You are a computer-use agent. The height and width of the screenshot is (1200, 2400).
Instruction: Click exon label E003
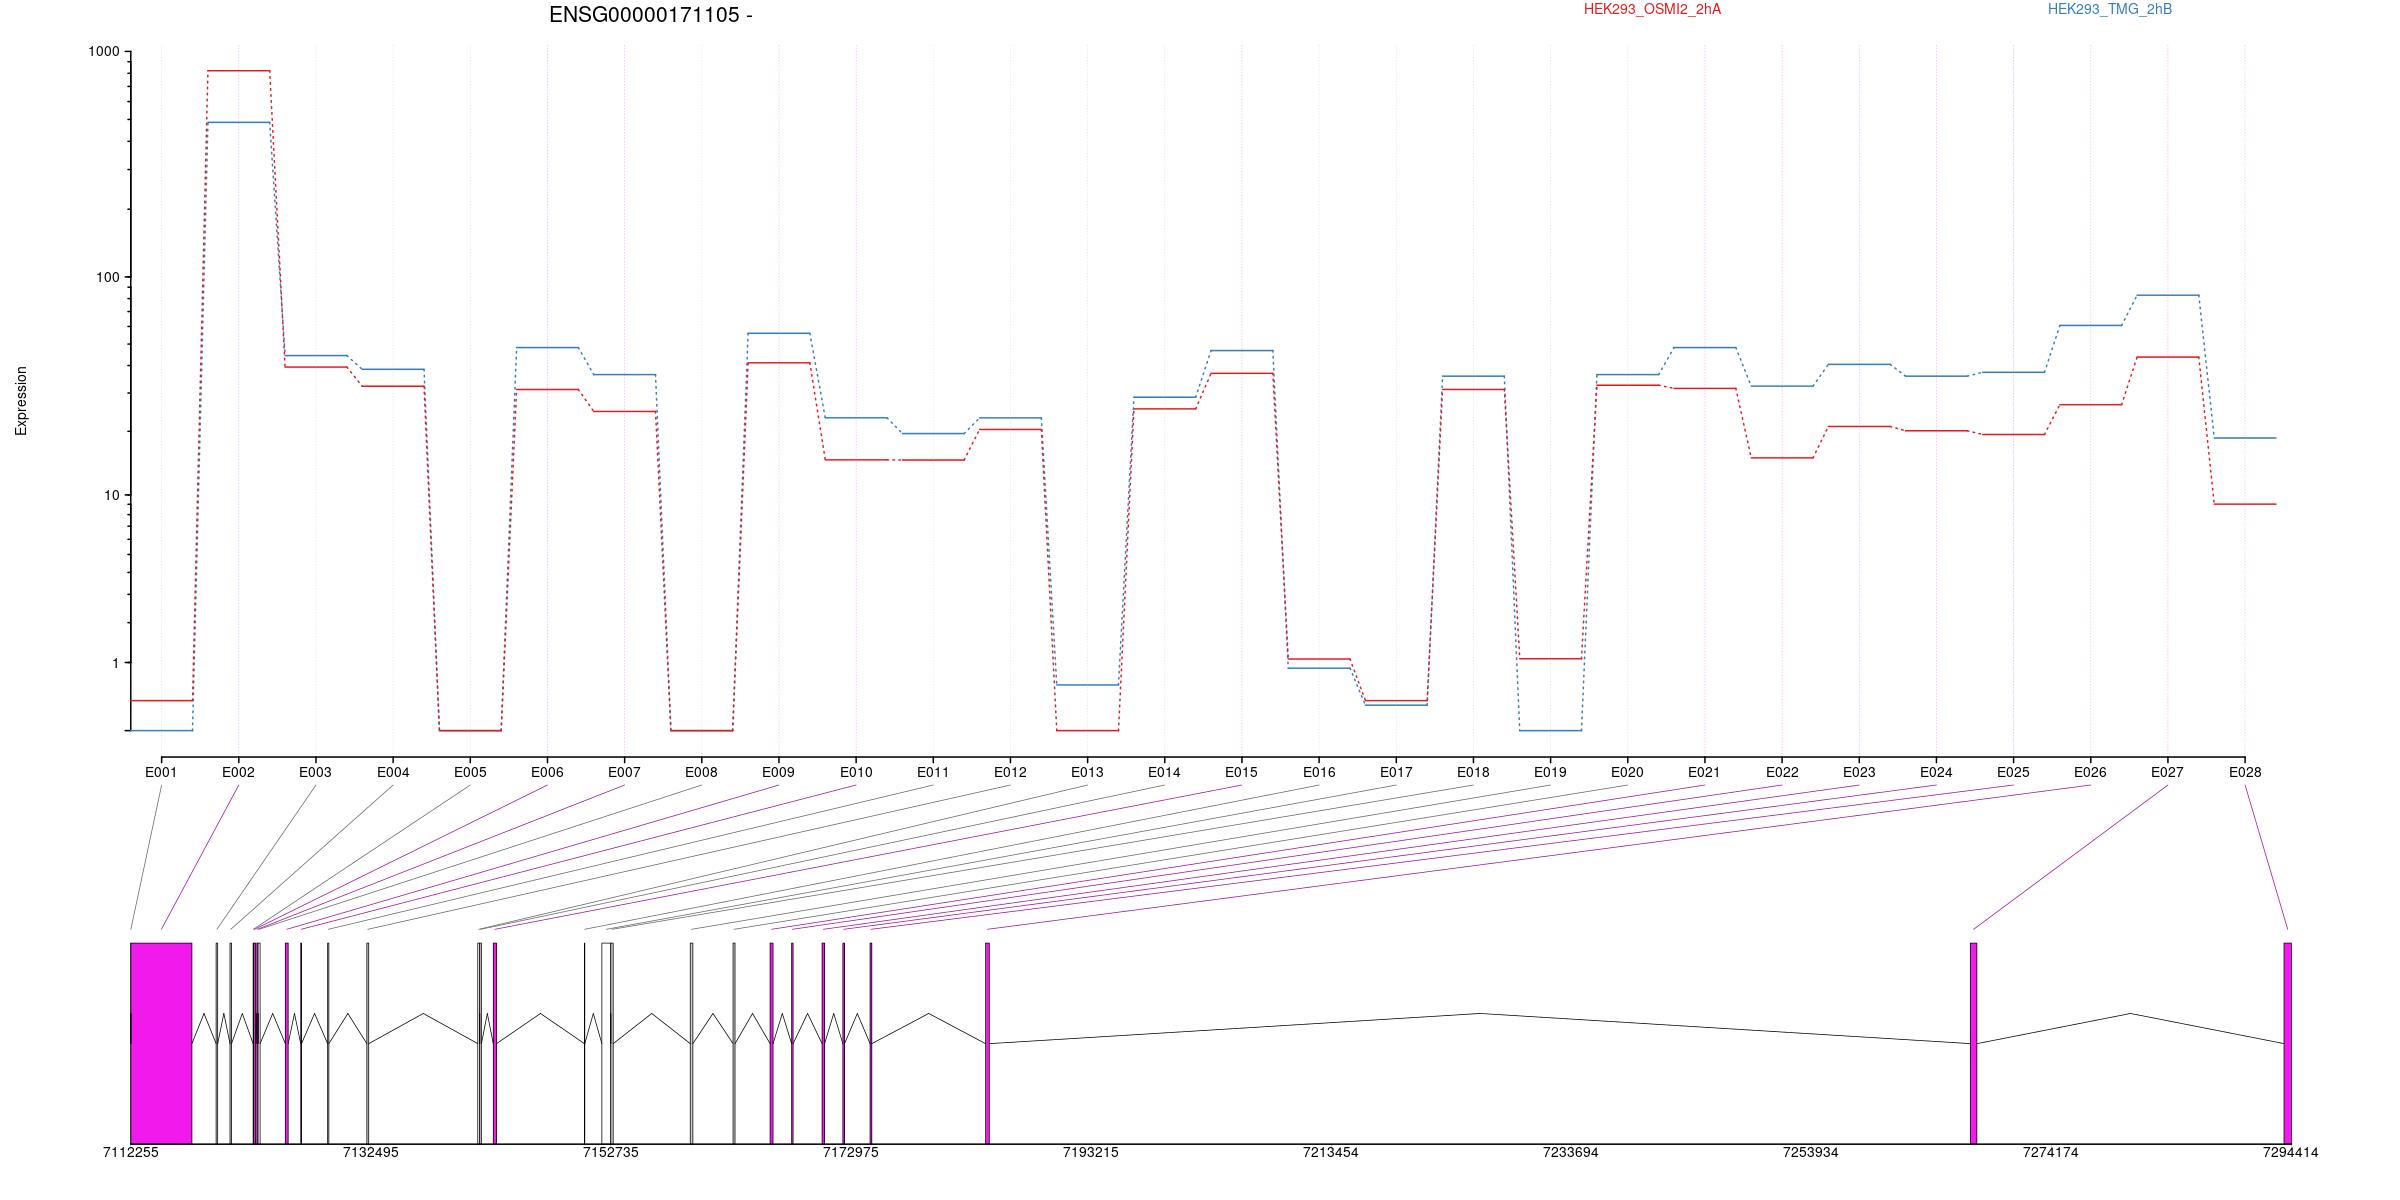(315, 772)
